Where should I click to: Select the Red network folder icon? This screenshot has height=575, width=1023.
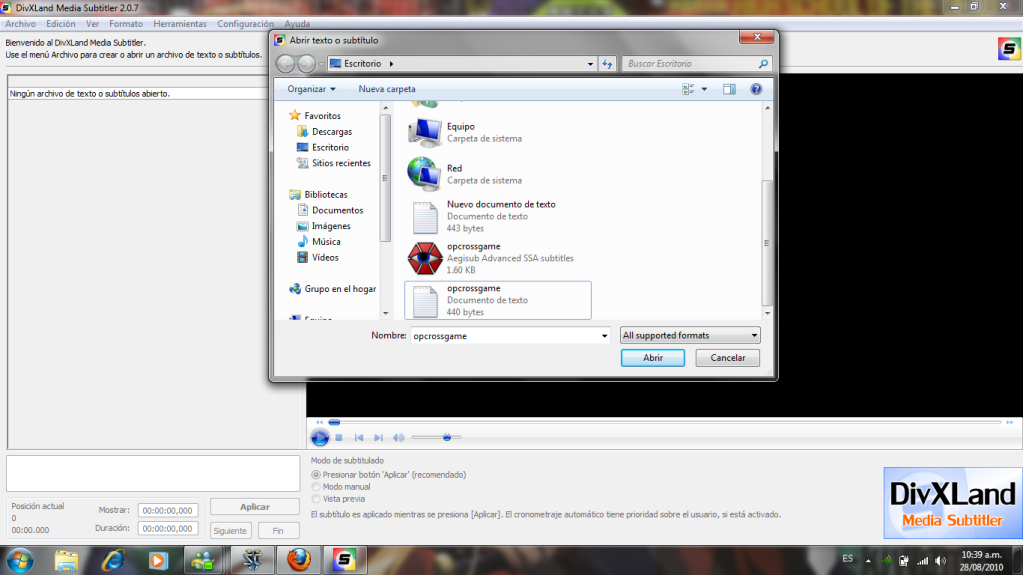click(x=424, y=174)
